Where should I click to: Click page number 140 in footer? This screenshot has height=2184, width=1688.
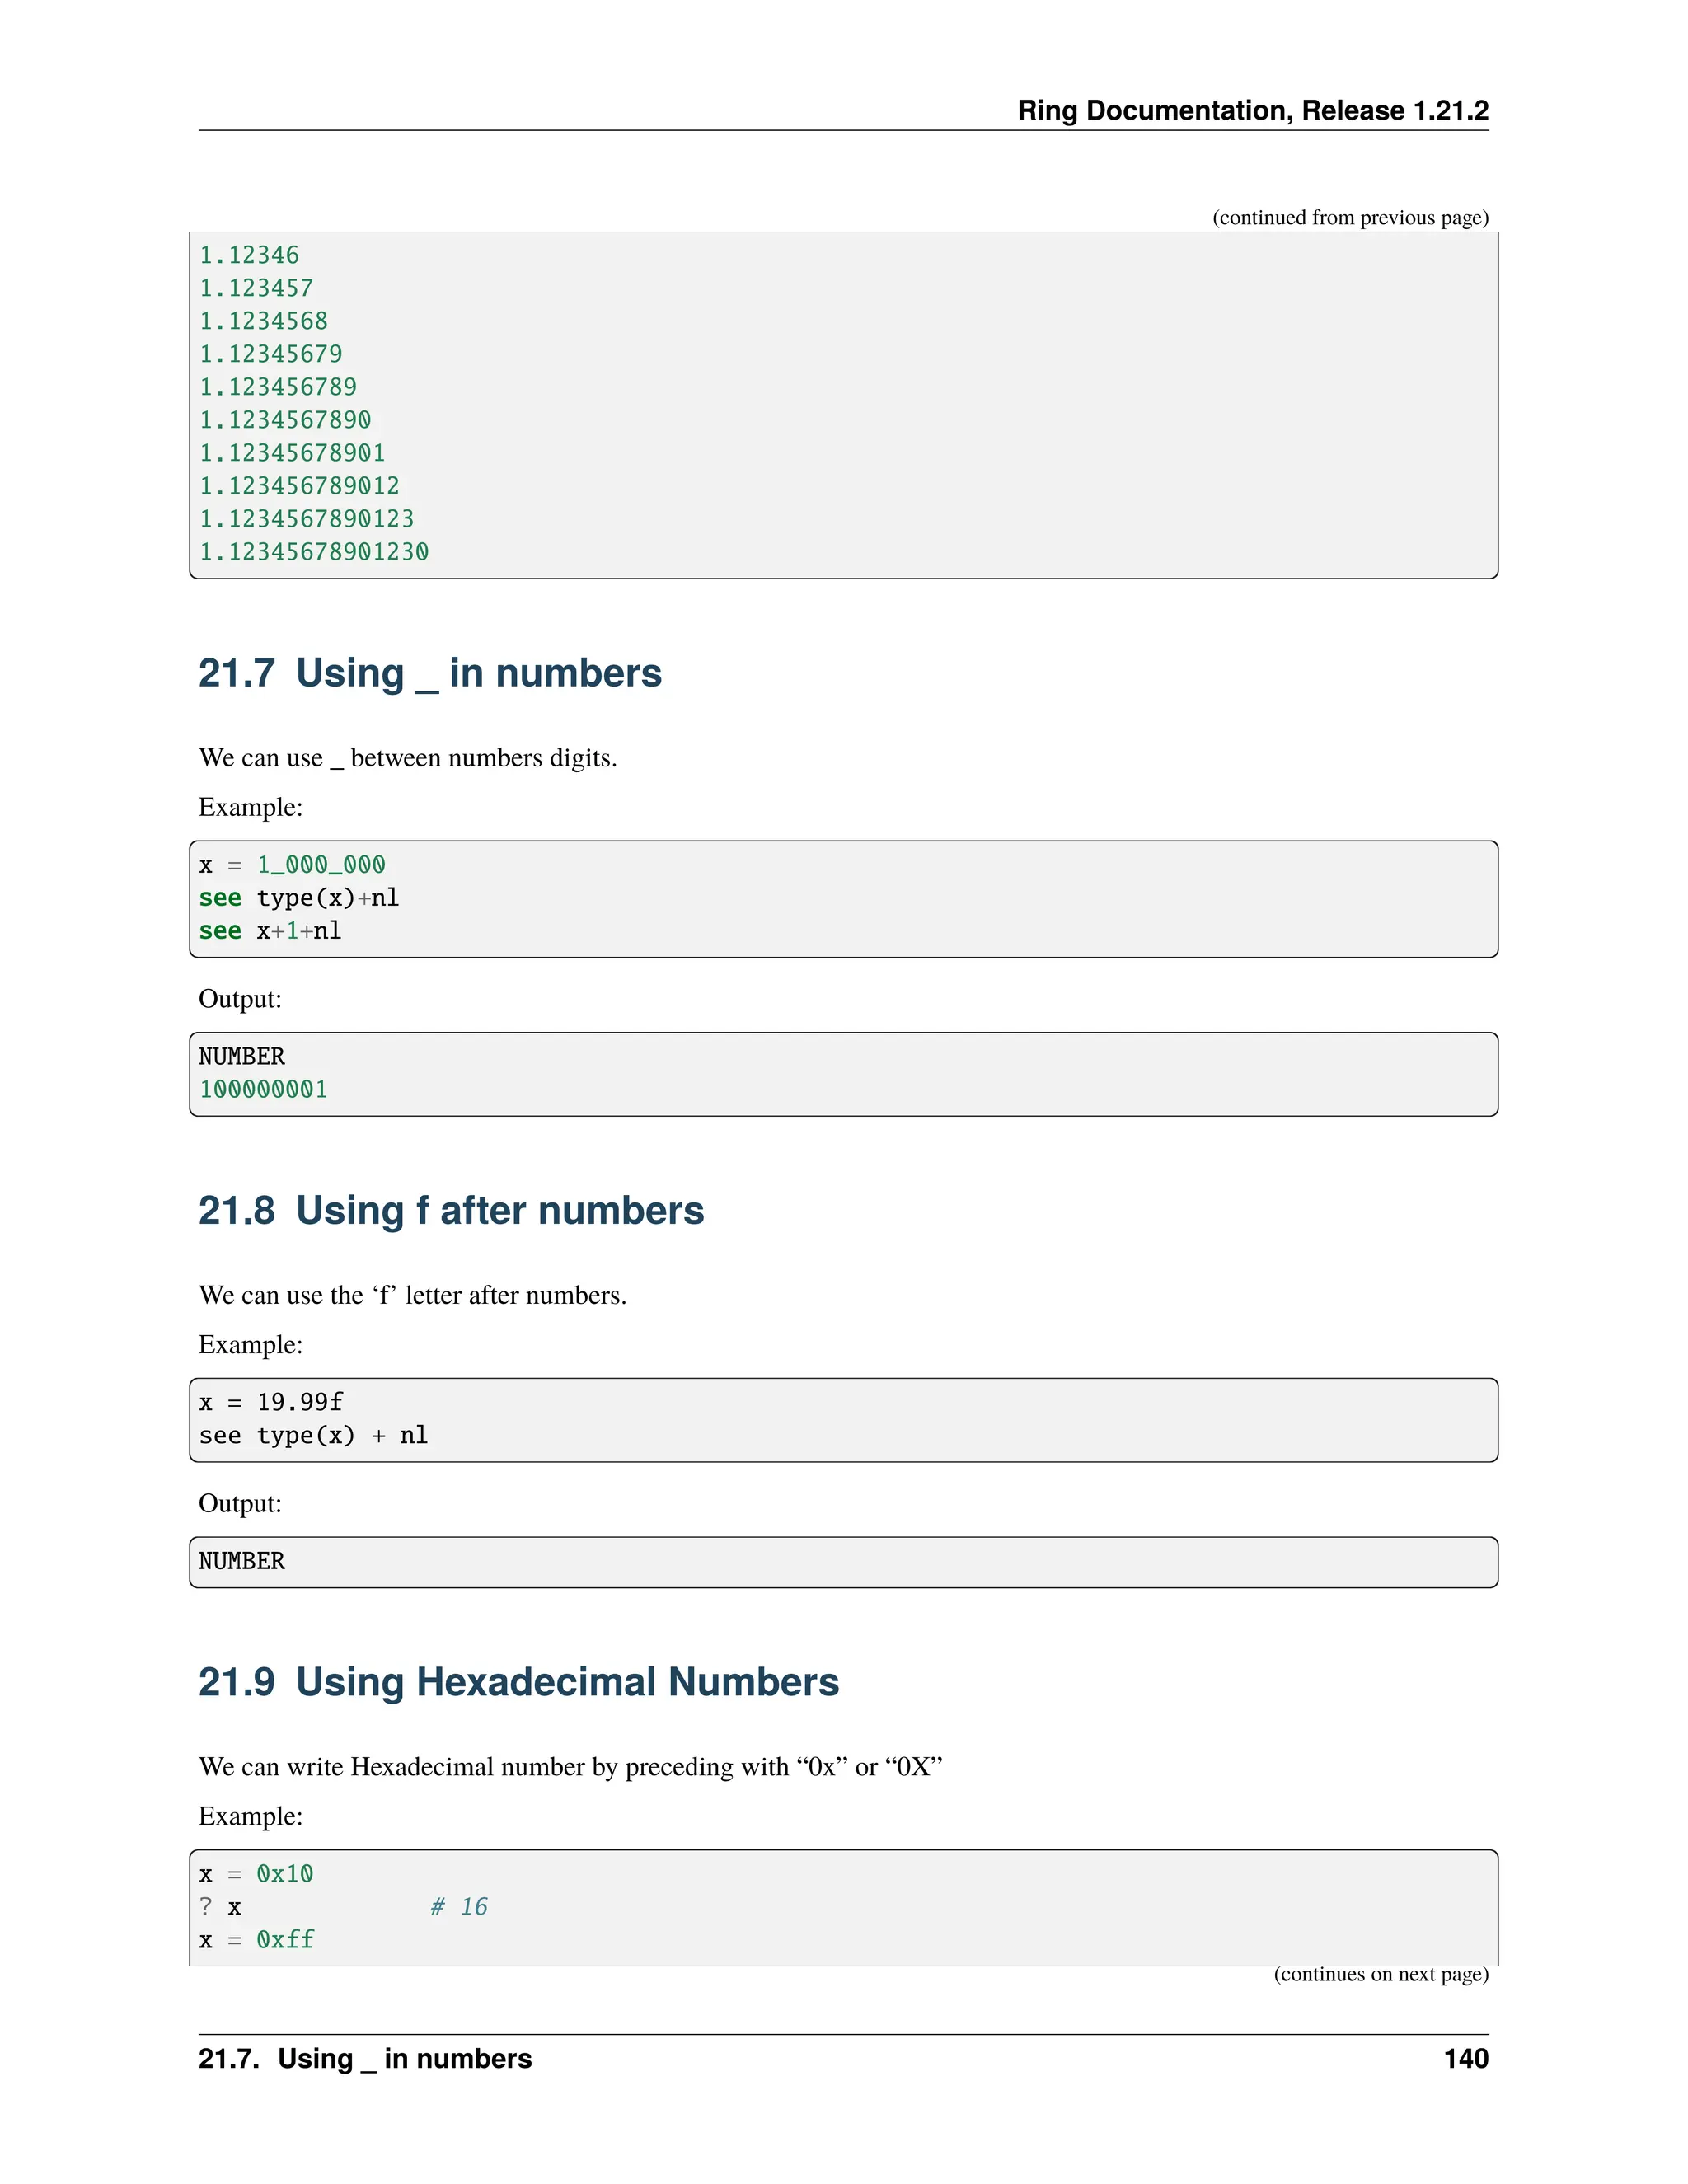coord(1465,2059)
